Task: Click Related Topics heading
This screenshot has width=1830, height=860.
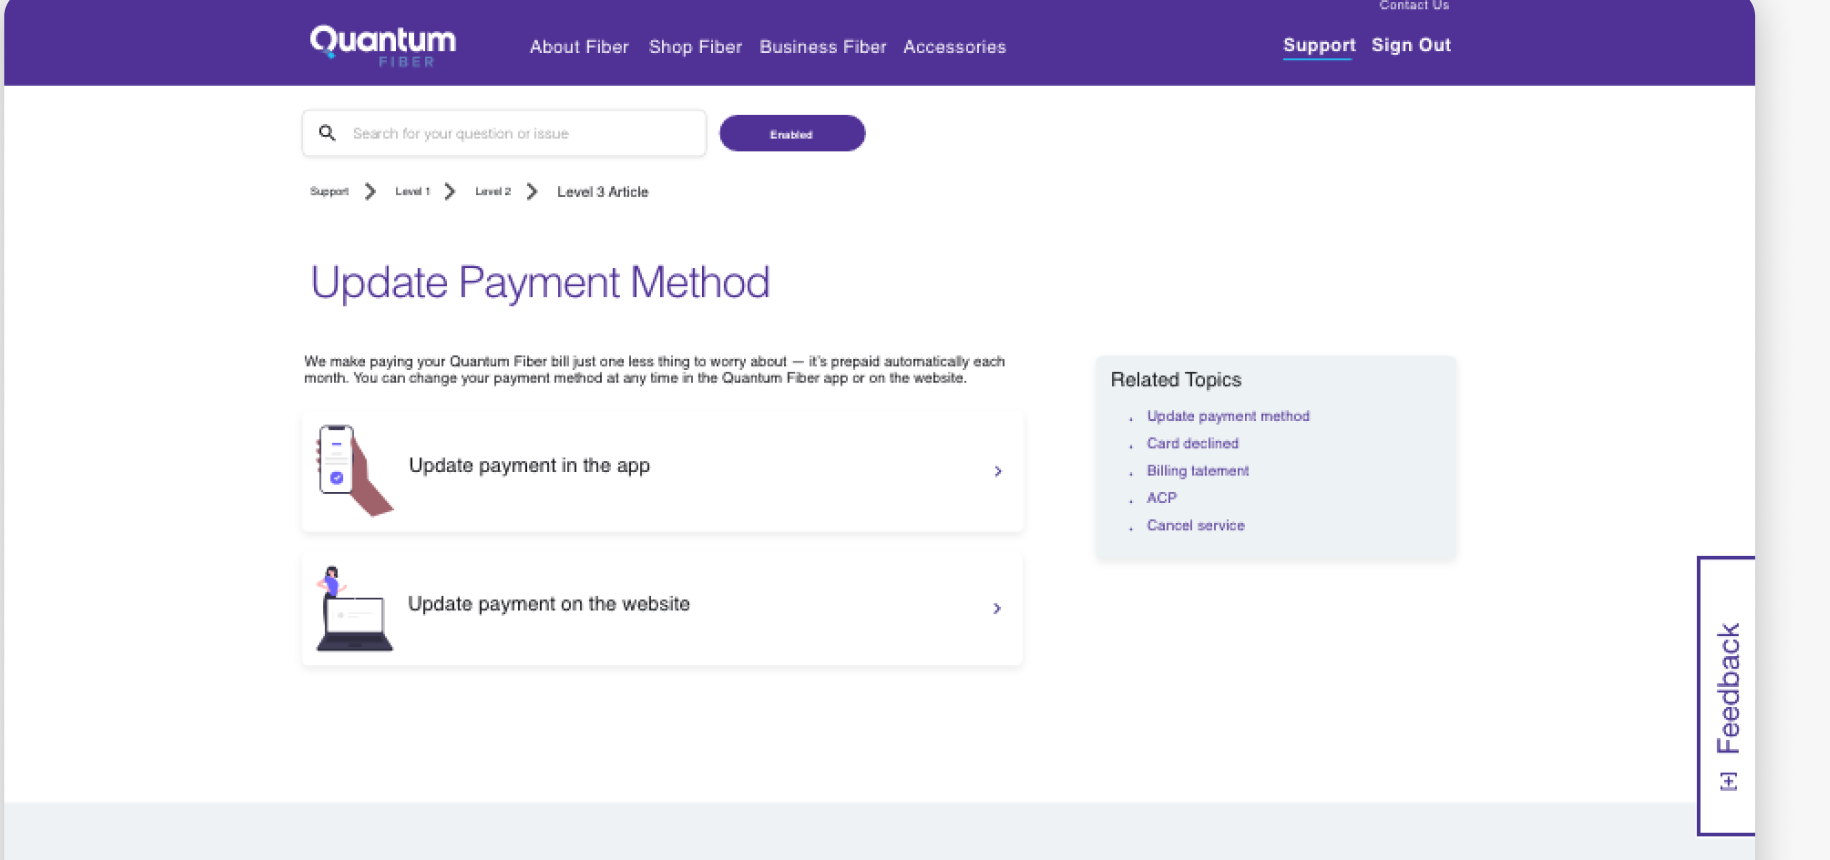Action: 1176,380
